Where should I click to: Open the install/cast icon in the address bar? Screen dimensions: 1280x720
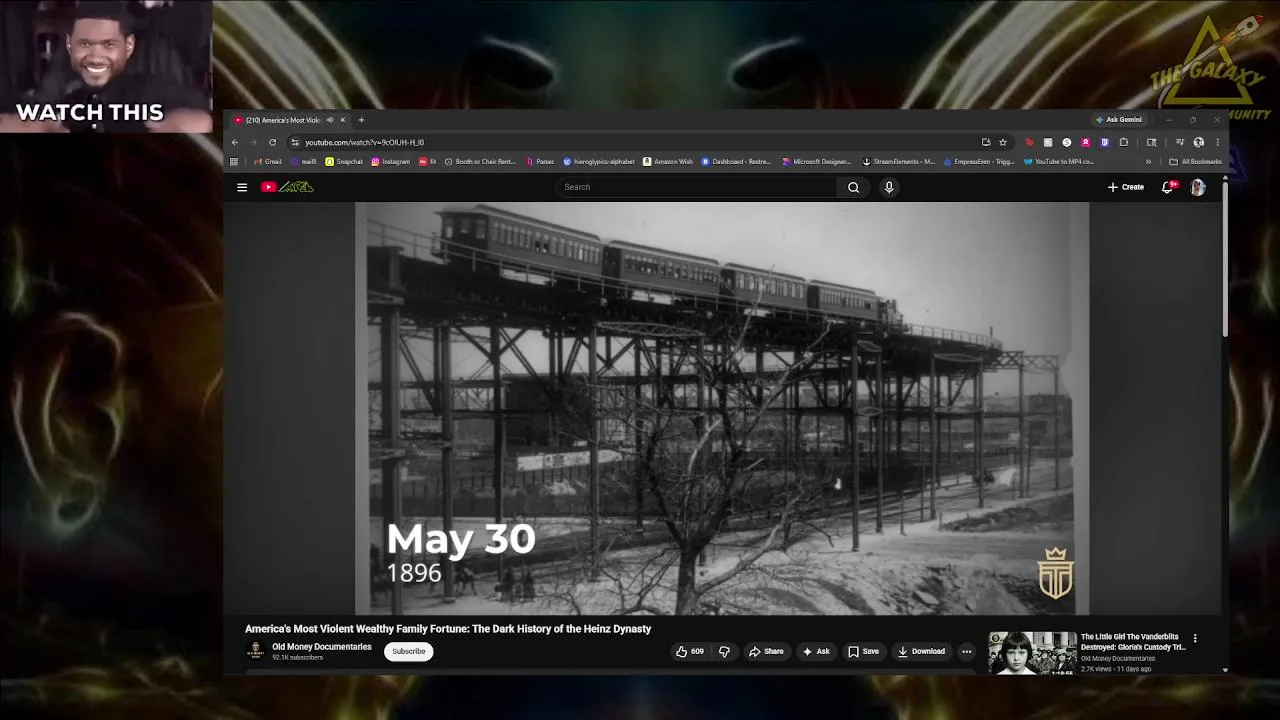click(x=986, y=142)
